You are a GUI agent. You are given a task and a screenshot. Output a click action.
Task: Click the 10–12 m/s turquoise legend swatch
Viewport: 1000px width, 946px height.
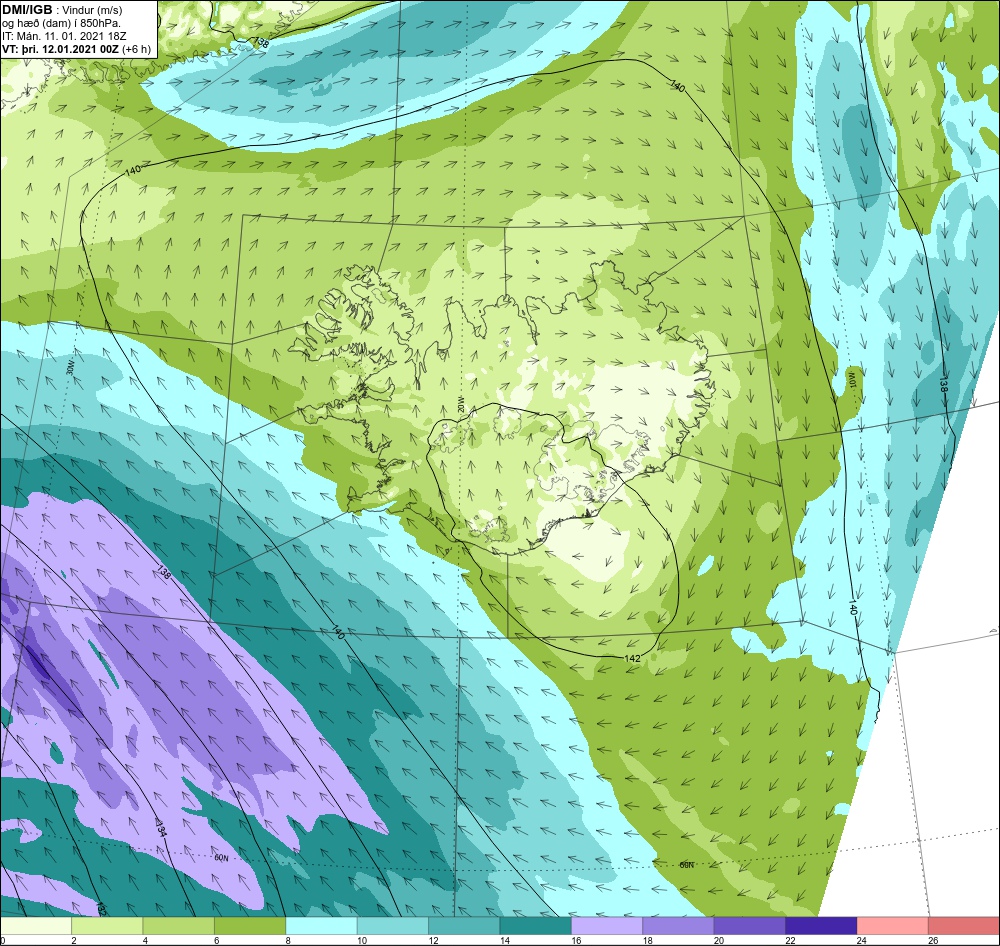click(393, 926)
